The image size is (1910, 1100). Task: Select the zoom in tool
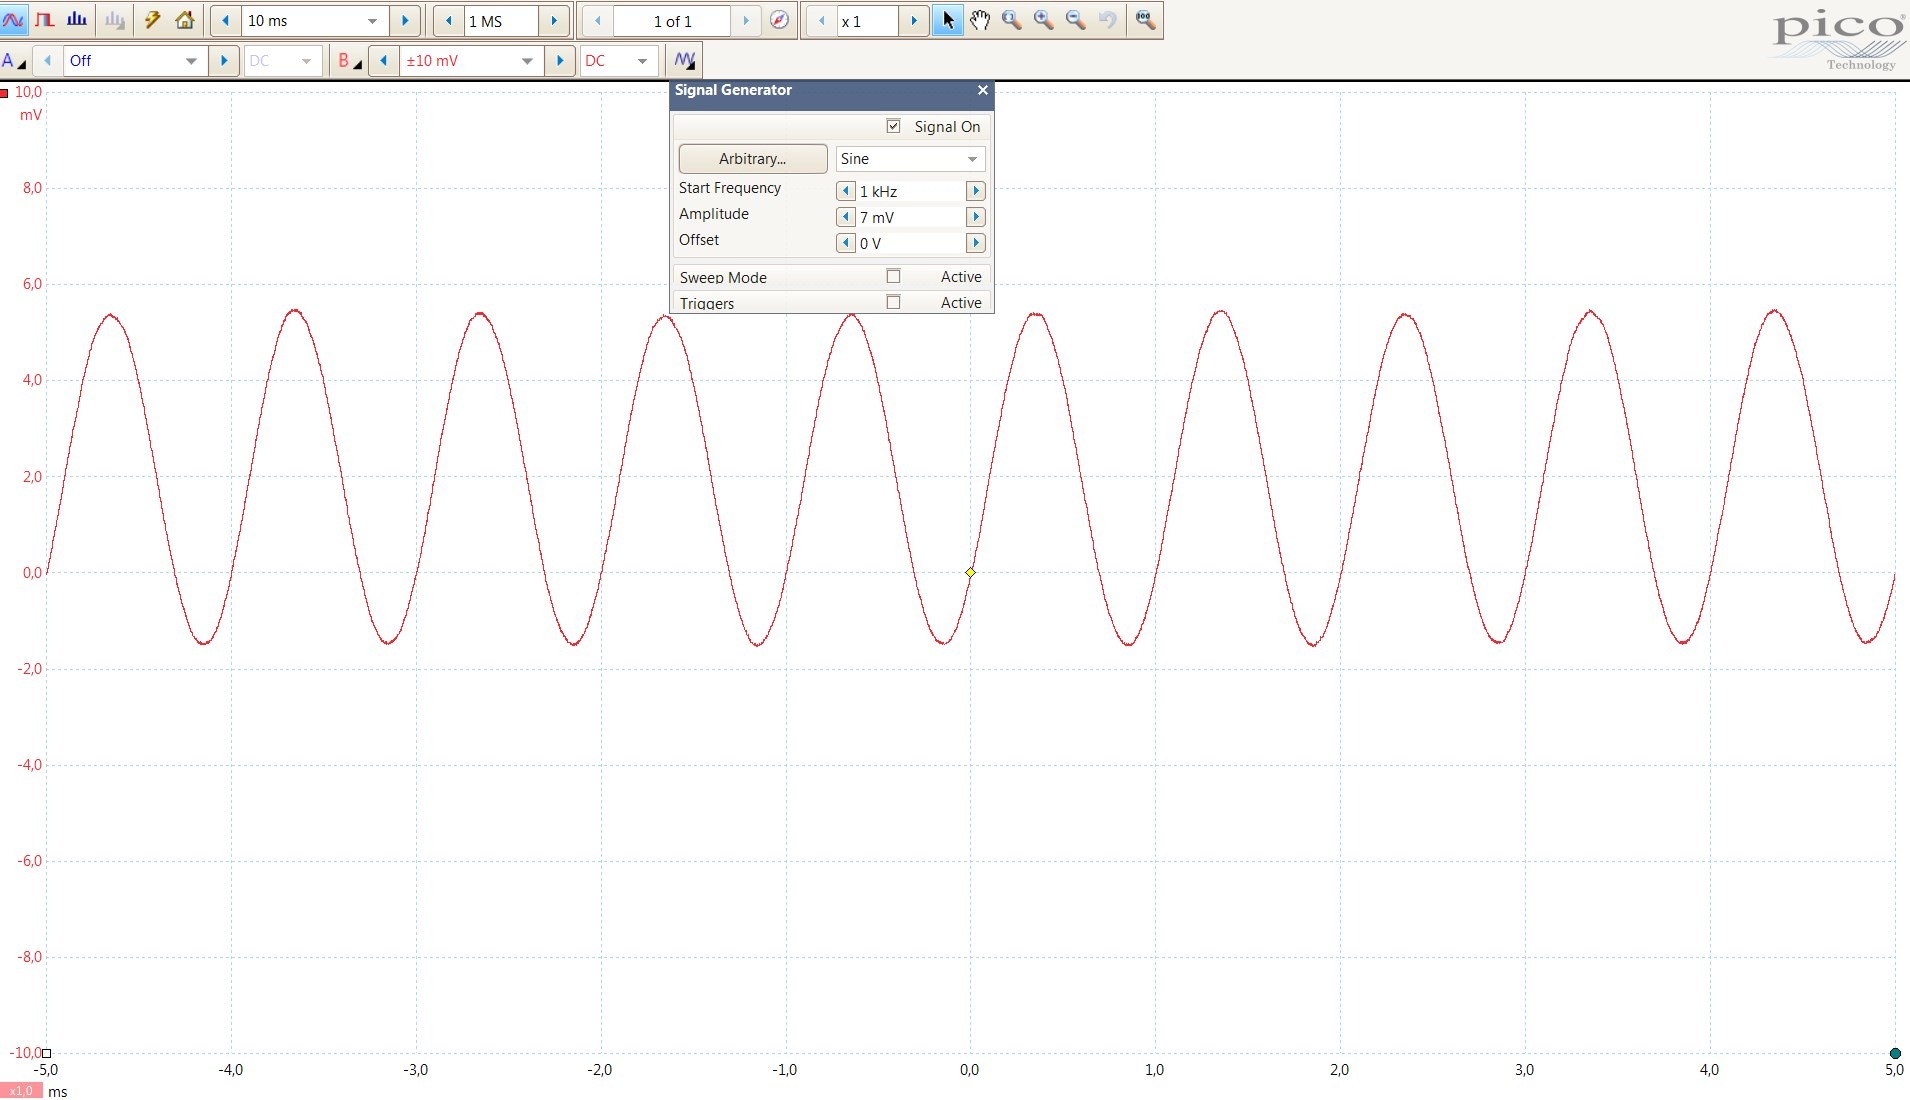[x=1044, y=20]
